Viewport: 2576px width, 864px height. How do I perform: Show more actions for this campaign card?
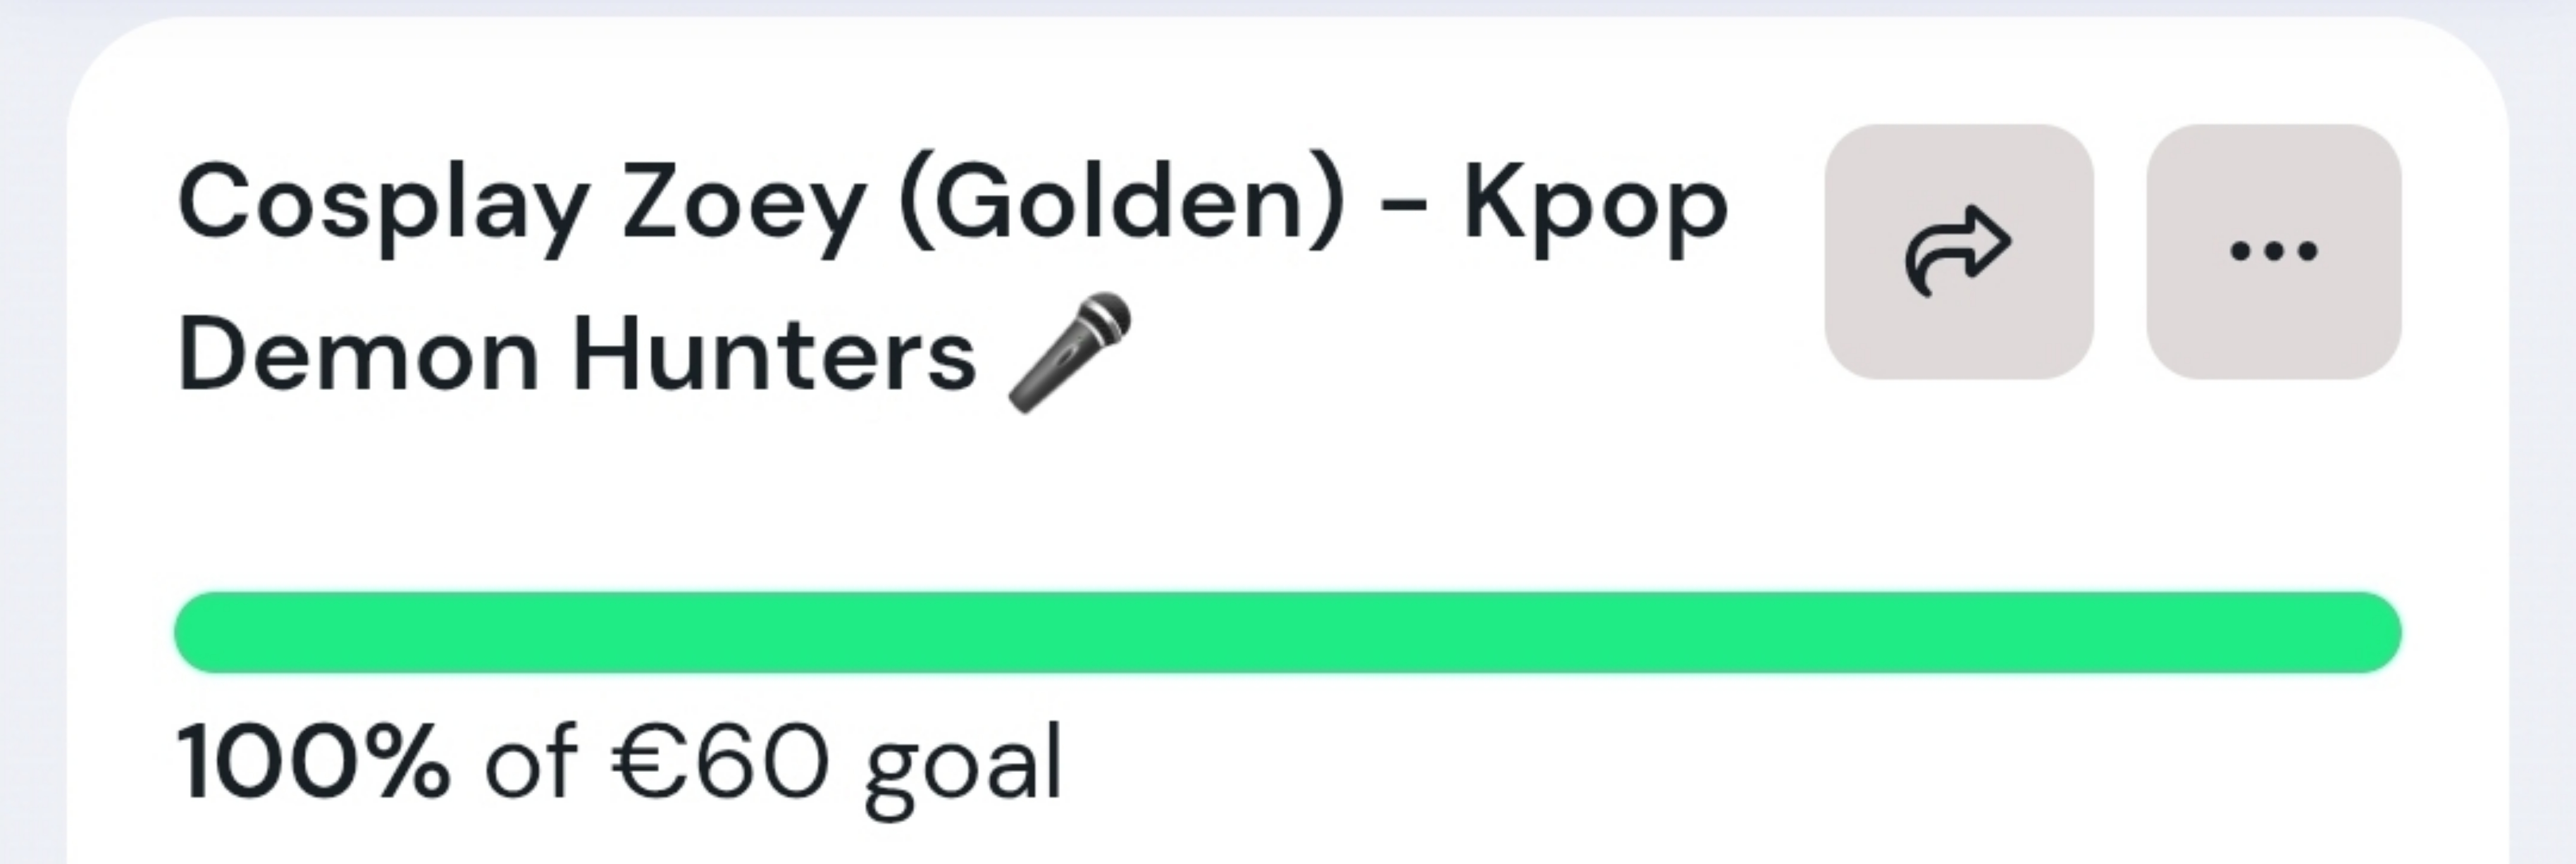click(x=2273, y=252)
